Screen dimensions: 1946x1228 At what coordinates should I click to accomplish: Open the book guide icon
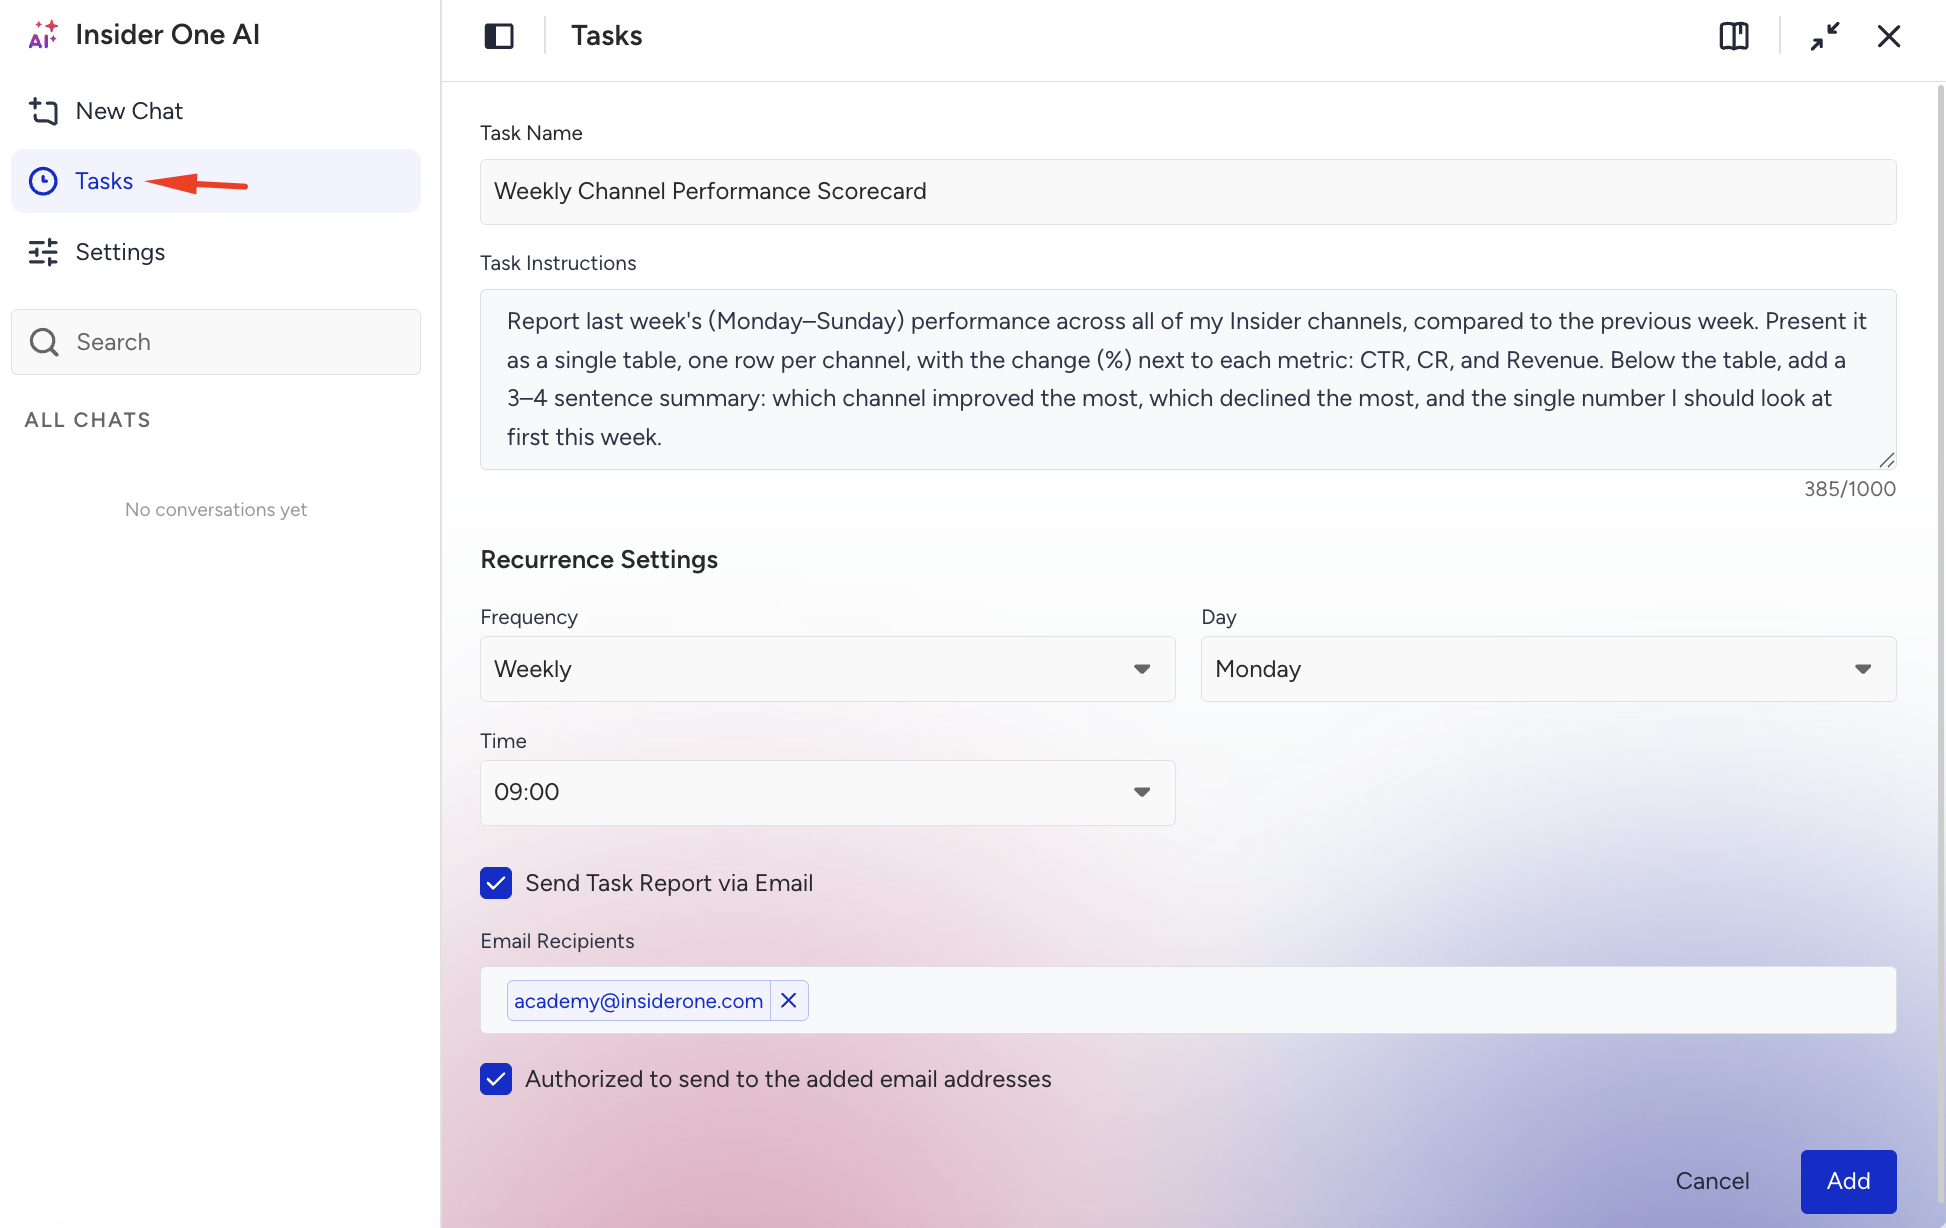click(1734, 36)
